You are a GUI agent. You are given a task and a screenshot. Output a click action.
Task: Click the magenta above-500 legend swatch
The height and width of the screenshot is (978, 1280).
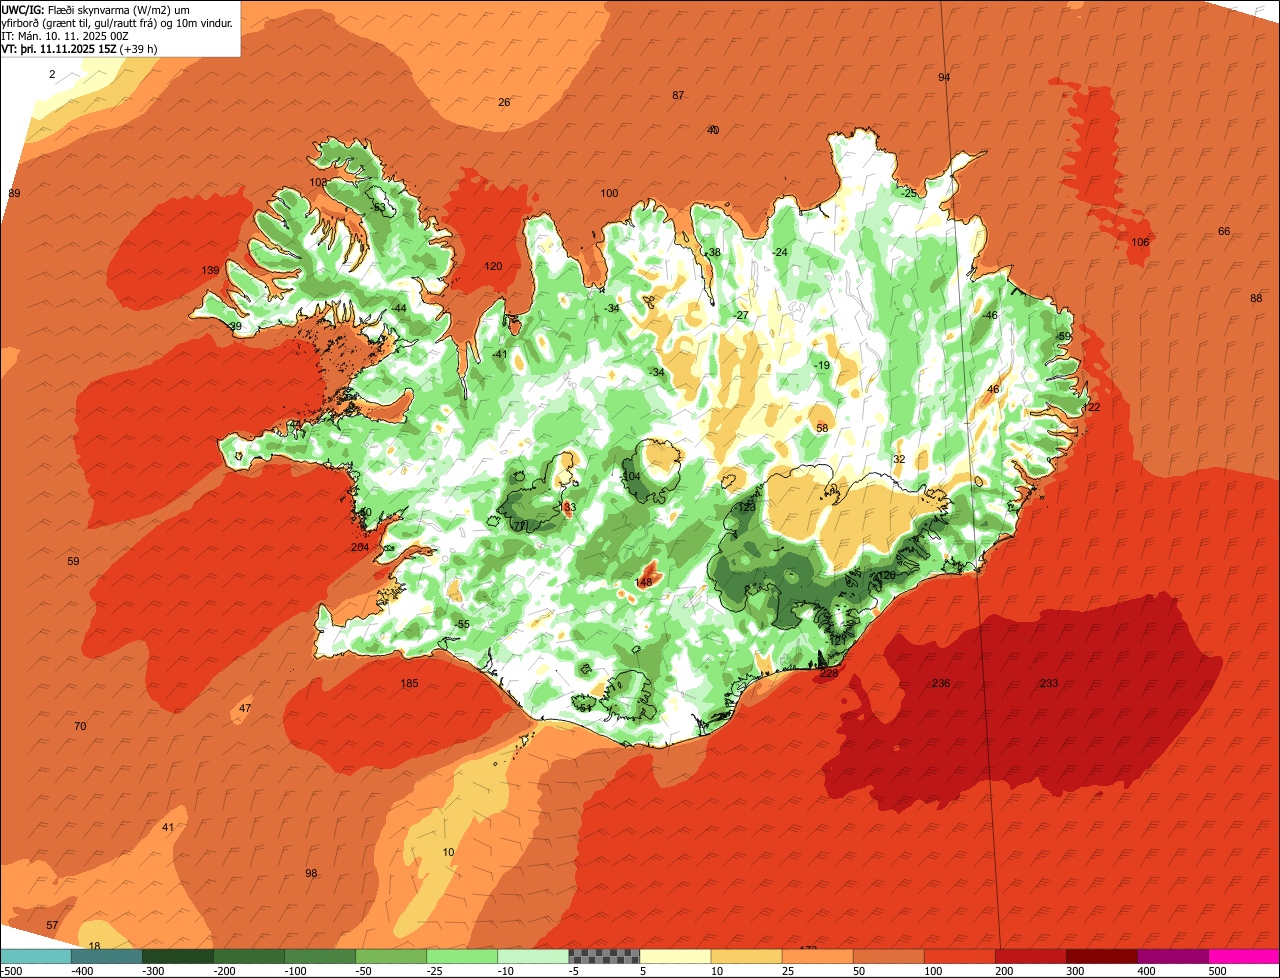[x=1244, y=956]
